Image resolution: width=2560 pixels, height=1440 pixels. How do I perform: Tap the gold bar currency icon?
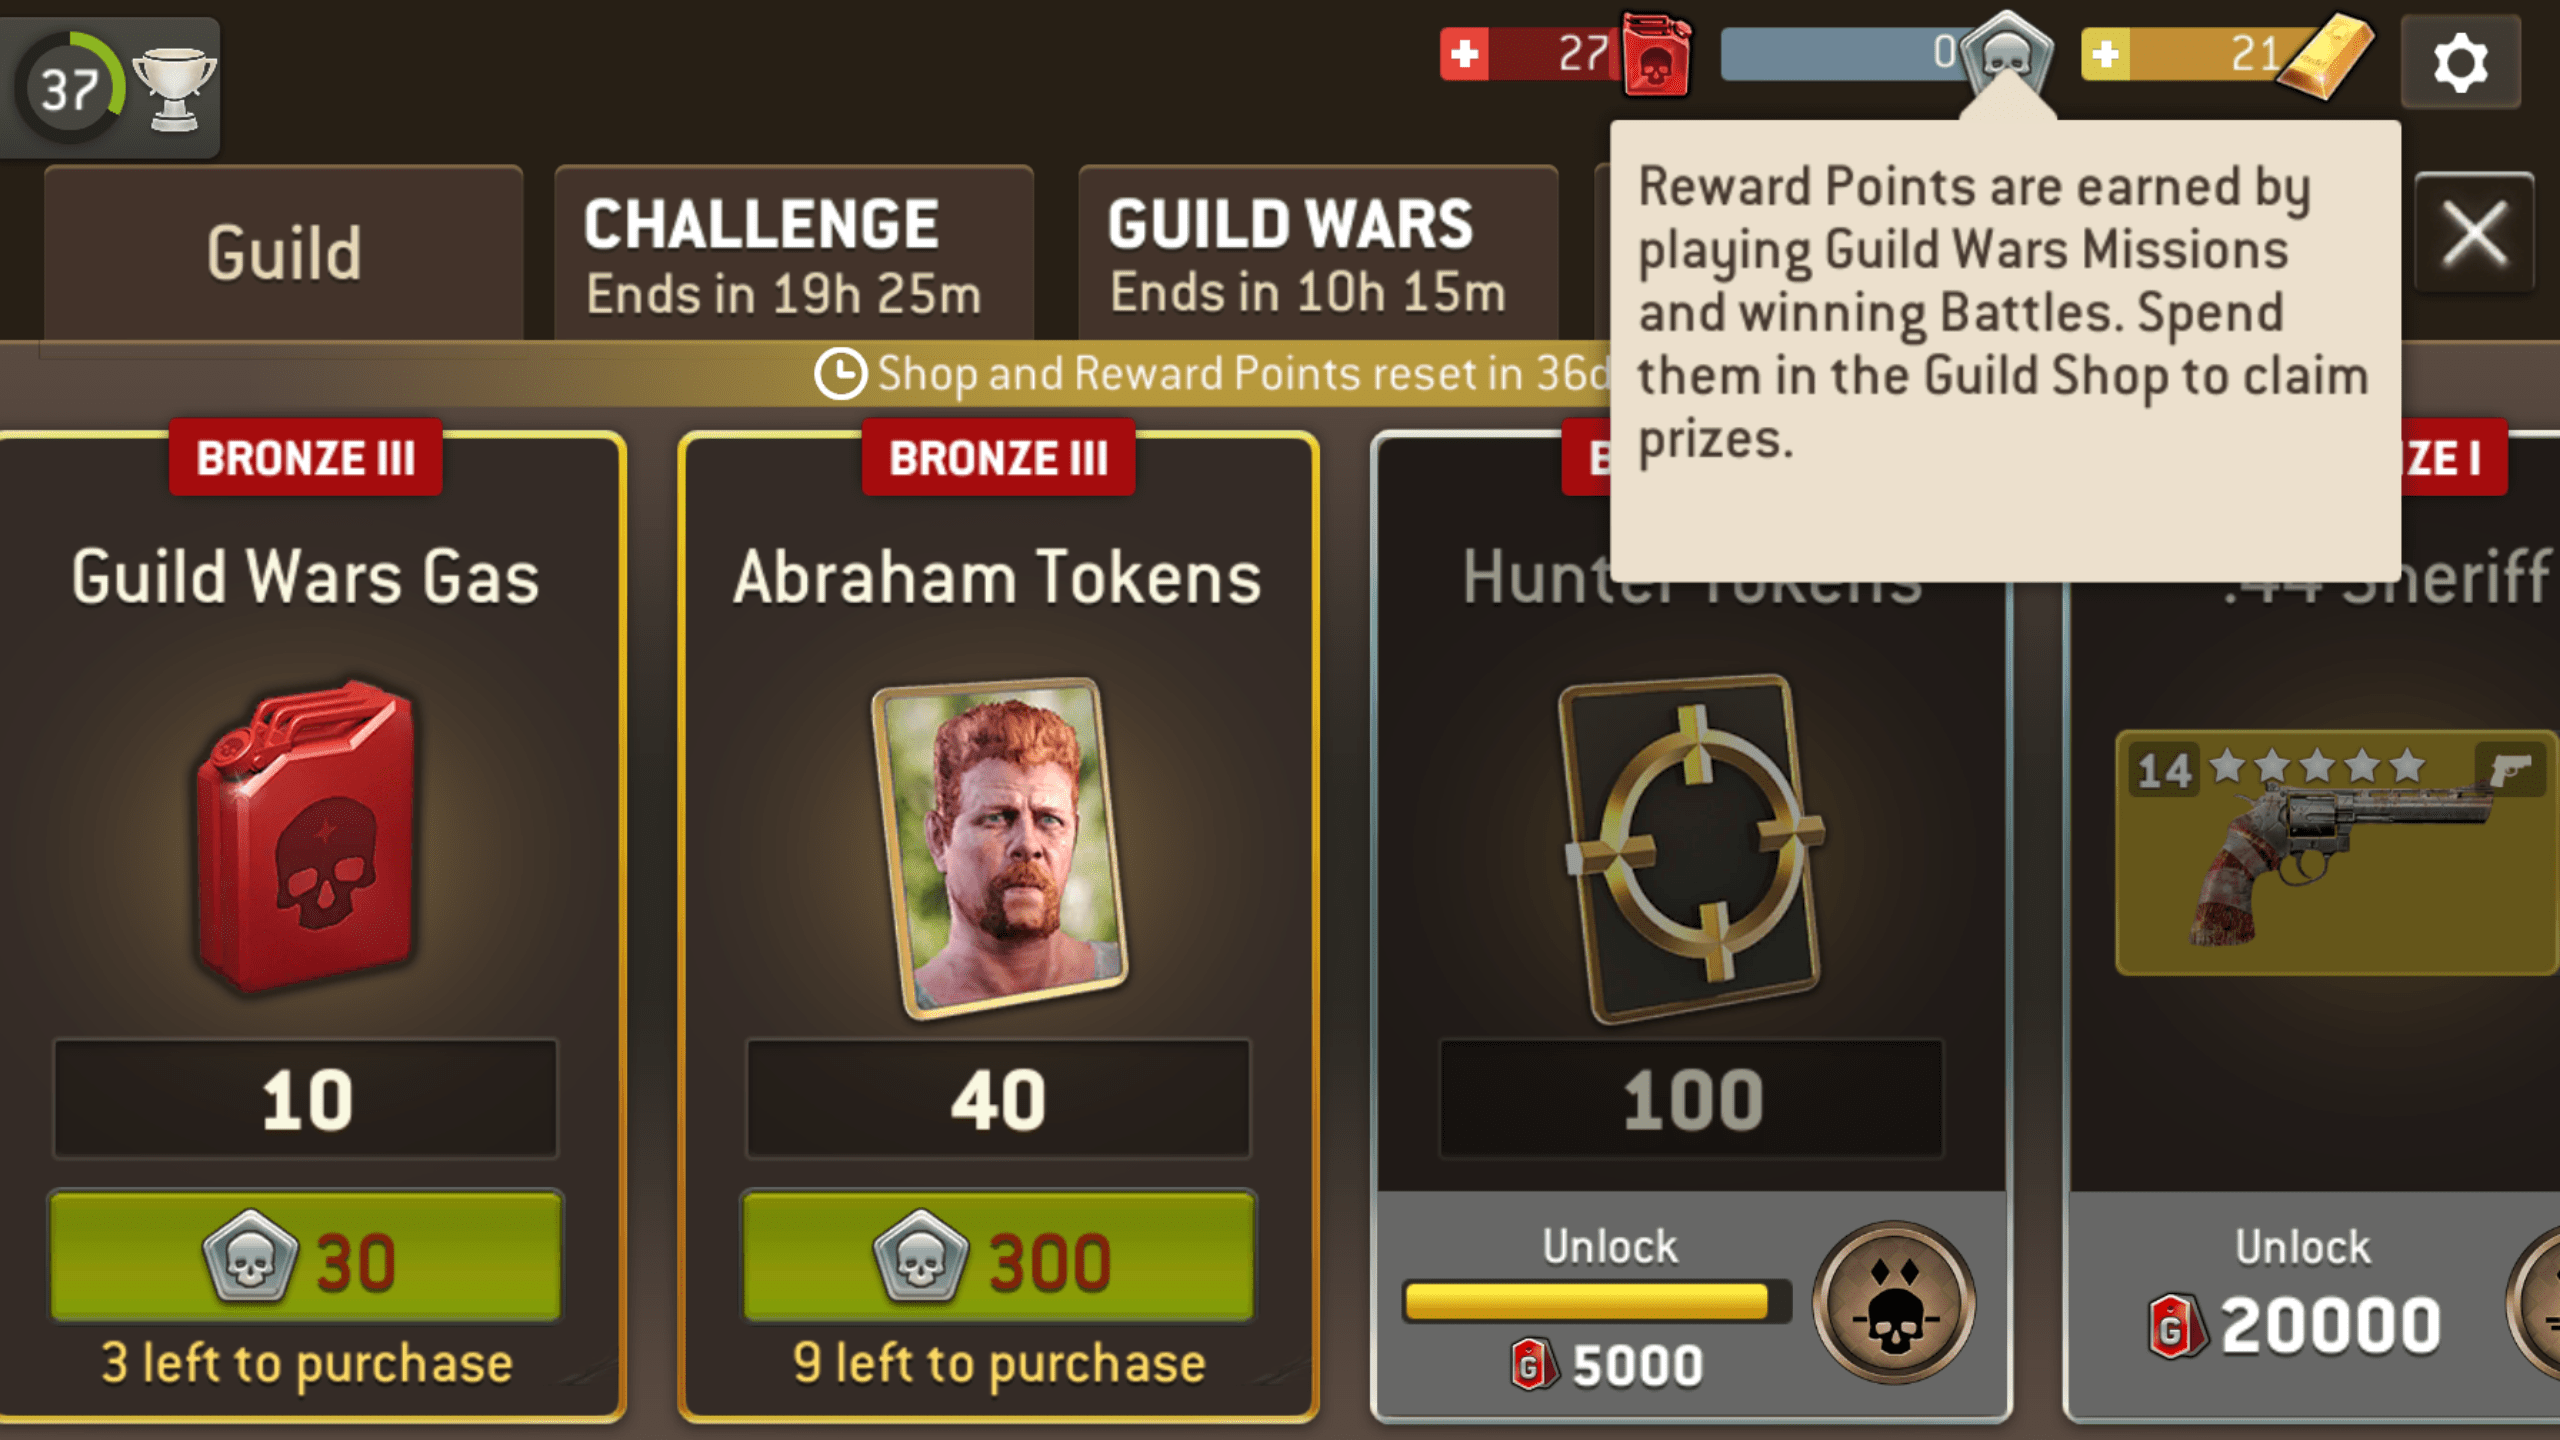point(2325,58)
